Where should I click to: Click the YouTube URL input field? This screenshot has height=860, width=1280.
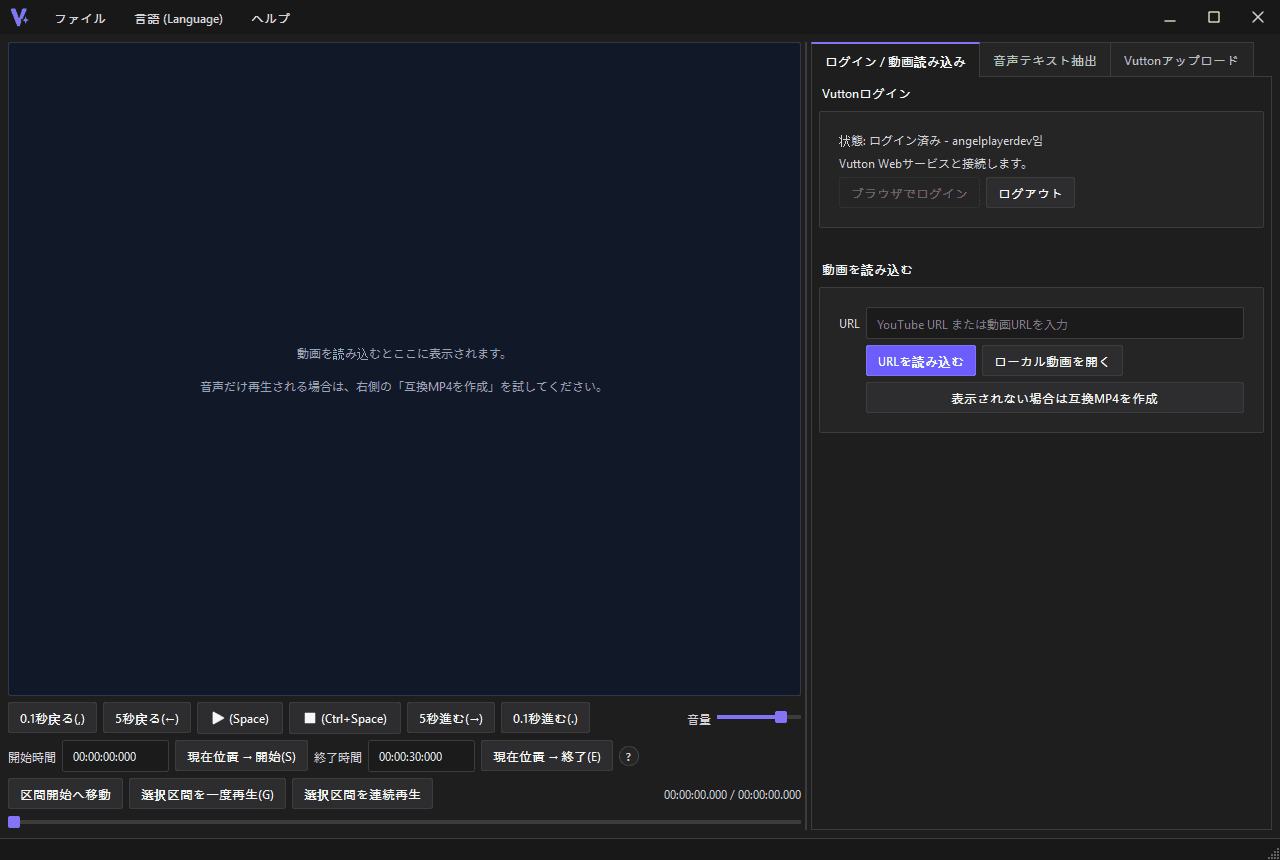[x=1055, y=323]
